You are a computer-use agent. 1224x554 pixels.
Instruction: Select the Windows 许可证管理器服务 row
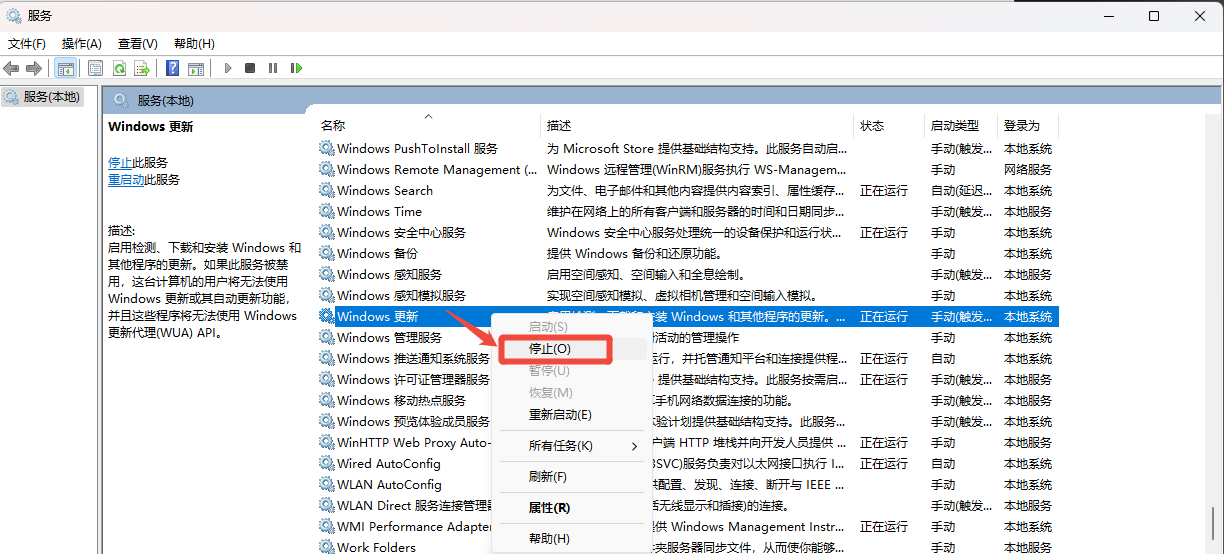687,379
